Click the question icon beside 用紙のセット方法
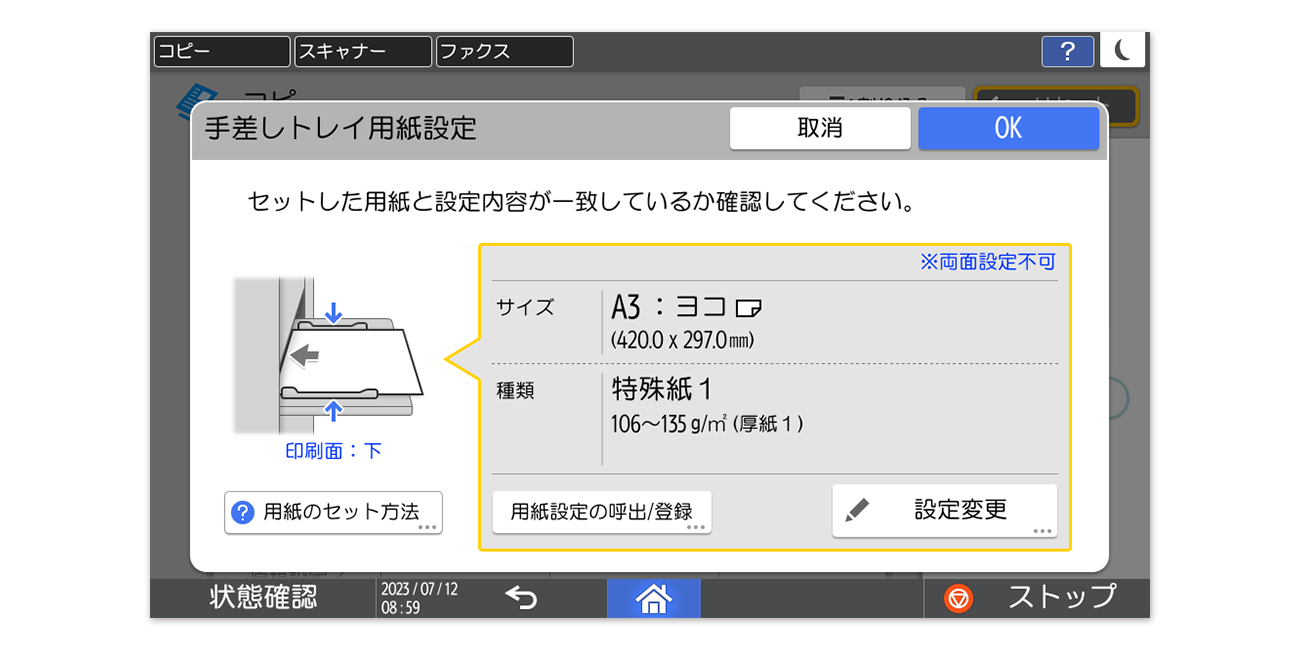This screenshot has height=650, width=1300. (242, 512)
